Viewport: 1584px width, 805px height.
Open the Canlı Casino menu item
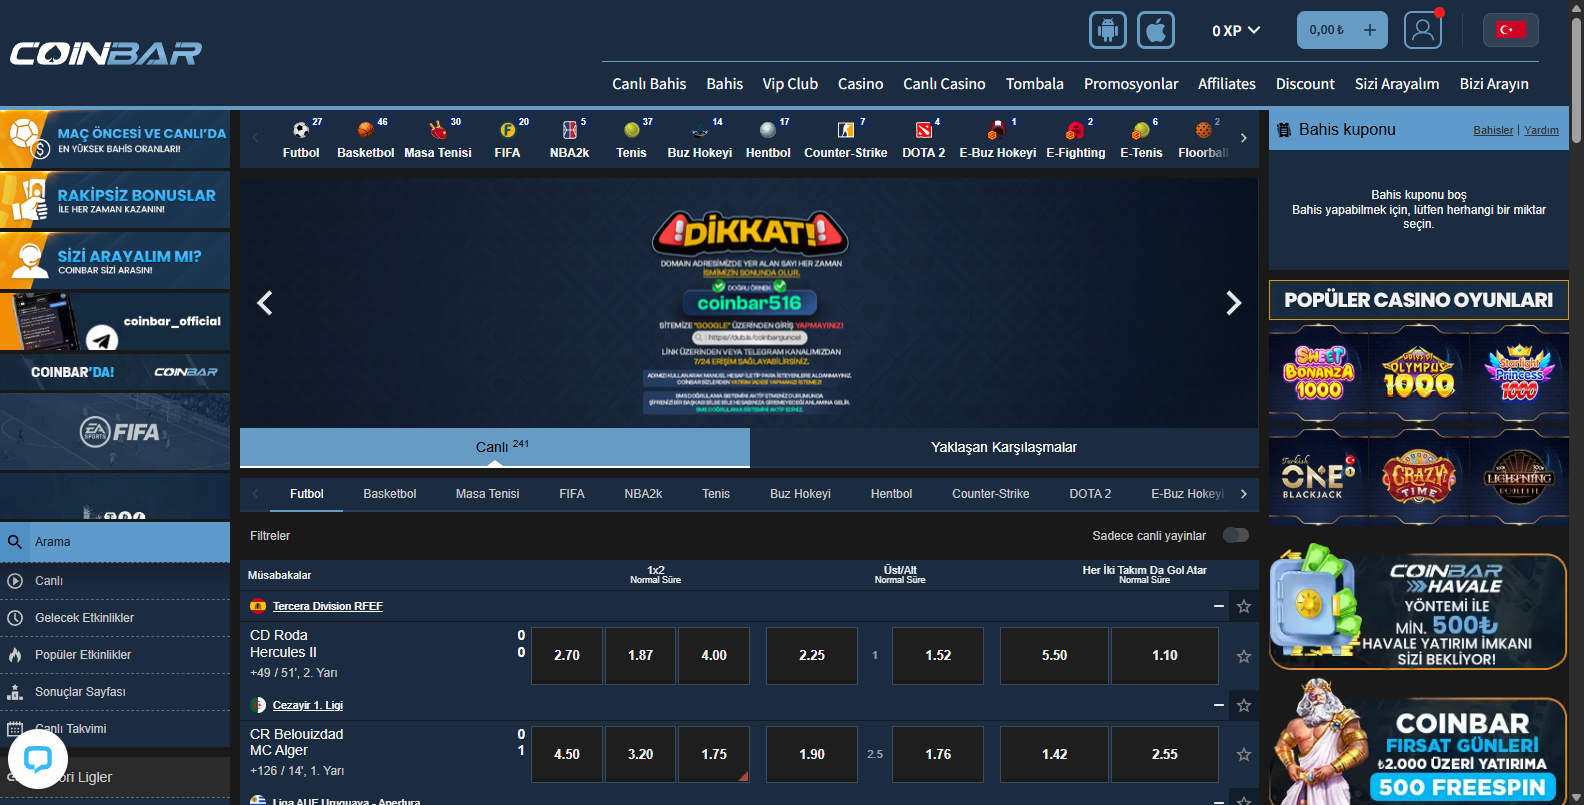click(944, 84)
